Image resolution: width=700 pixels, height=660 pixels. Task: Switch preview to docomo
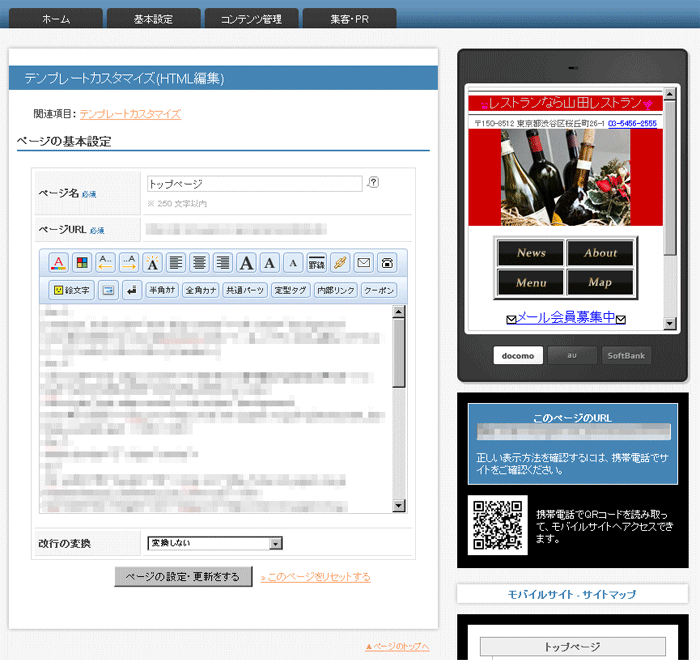pos(518,355)
